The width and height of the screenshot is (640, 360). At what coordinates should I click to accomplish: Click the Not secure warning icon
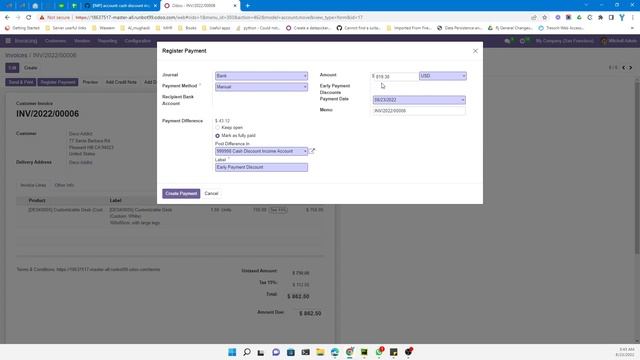pos(42,18)
